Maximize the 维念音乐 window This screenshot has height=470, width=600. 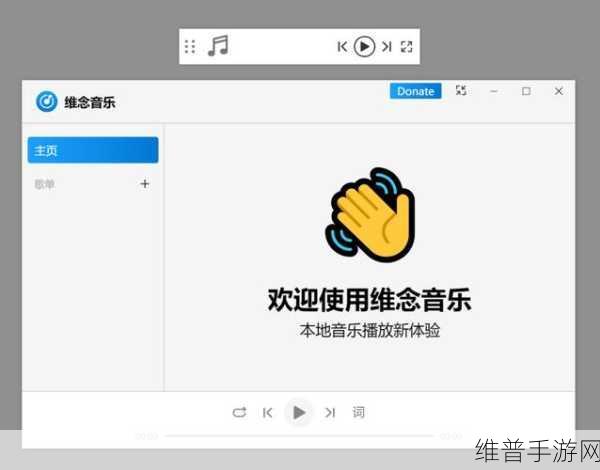click(526, 91)
